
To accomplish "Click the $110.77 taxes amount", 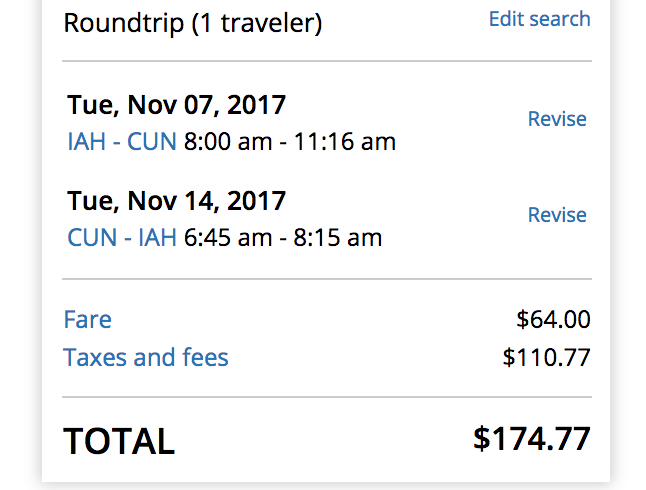I will pos(546,357).
